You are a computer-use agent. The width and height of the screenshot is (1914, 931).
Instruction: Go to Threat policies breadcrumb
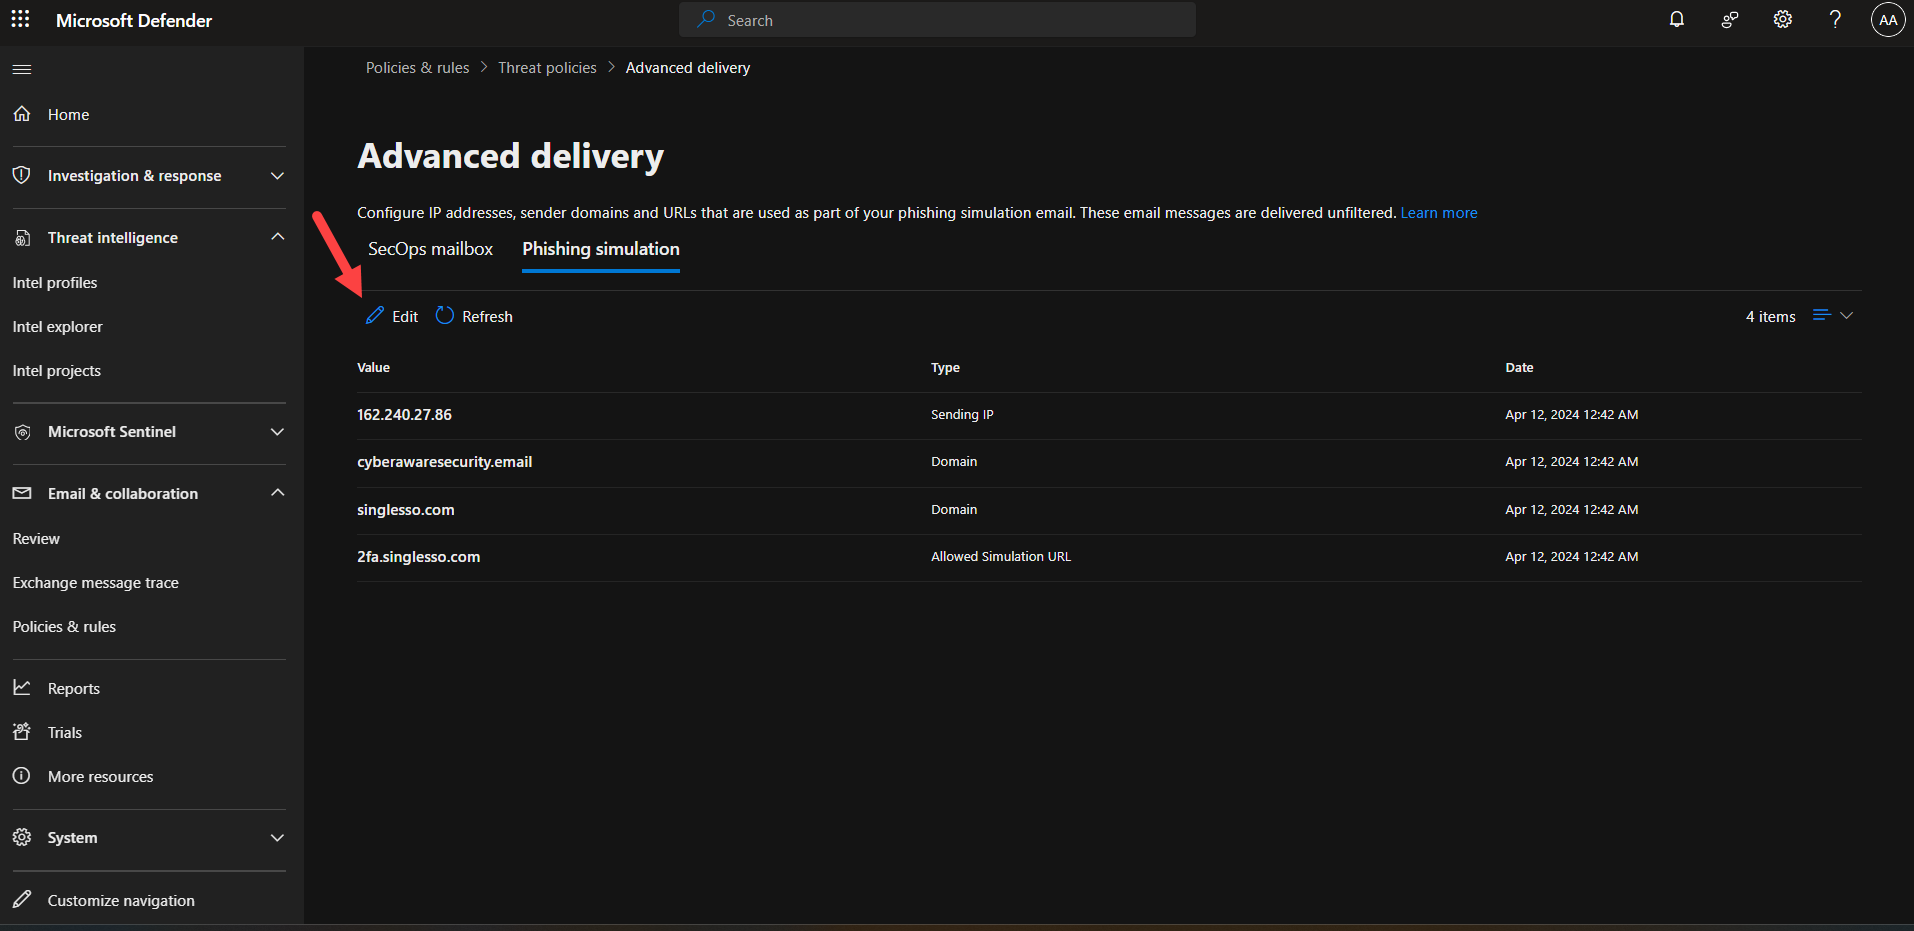(547, 68)
